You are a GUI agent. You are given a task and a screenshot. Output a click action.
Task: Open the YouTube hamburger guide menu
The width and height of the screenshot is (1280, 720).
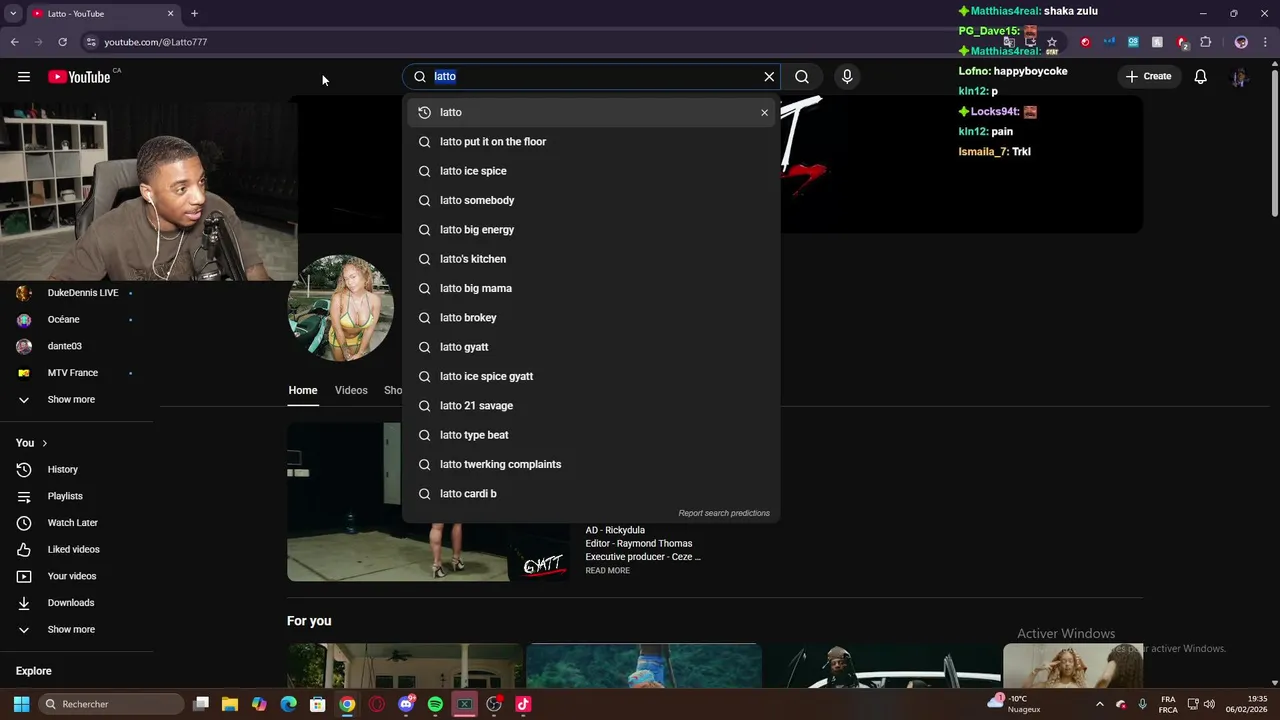pyautogui.click(x=24, y=77)
